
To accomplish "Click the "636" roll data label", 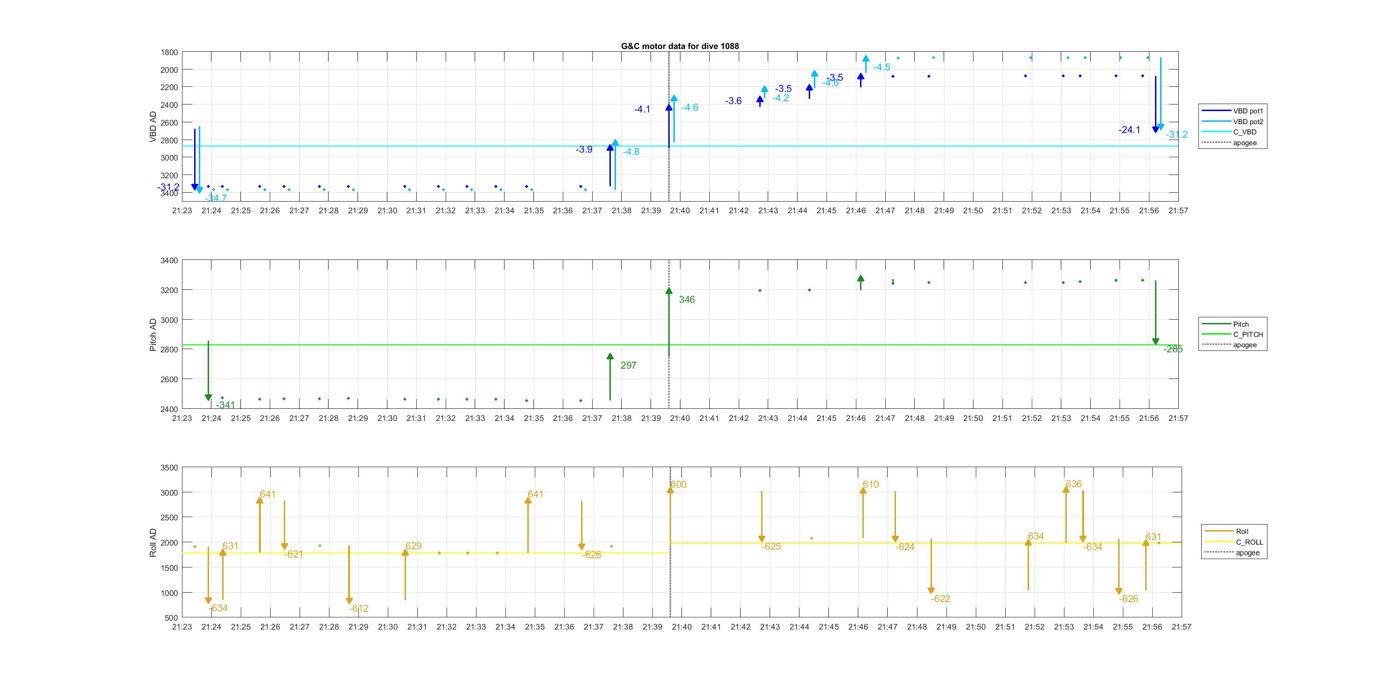I will coord(1074,485).
